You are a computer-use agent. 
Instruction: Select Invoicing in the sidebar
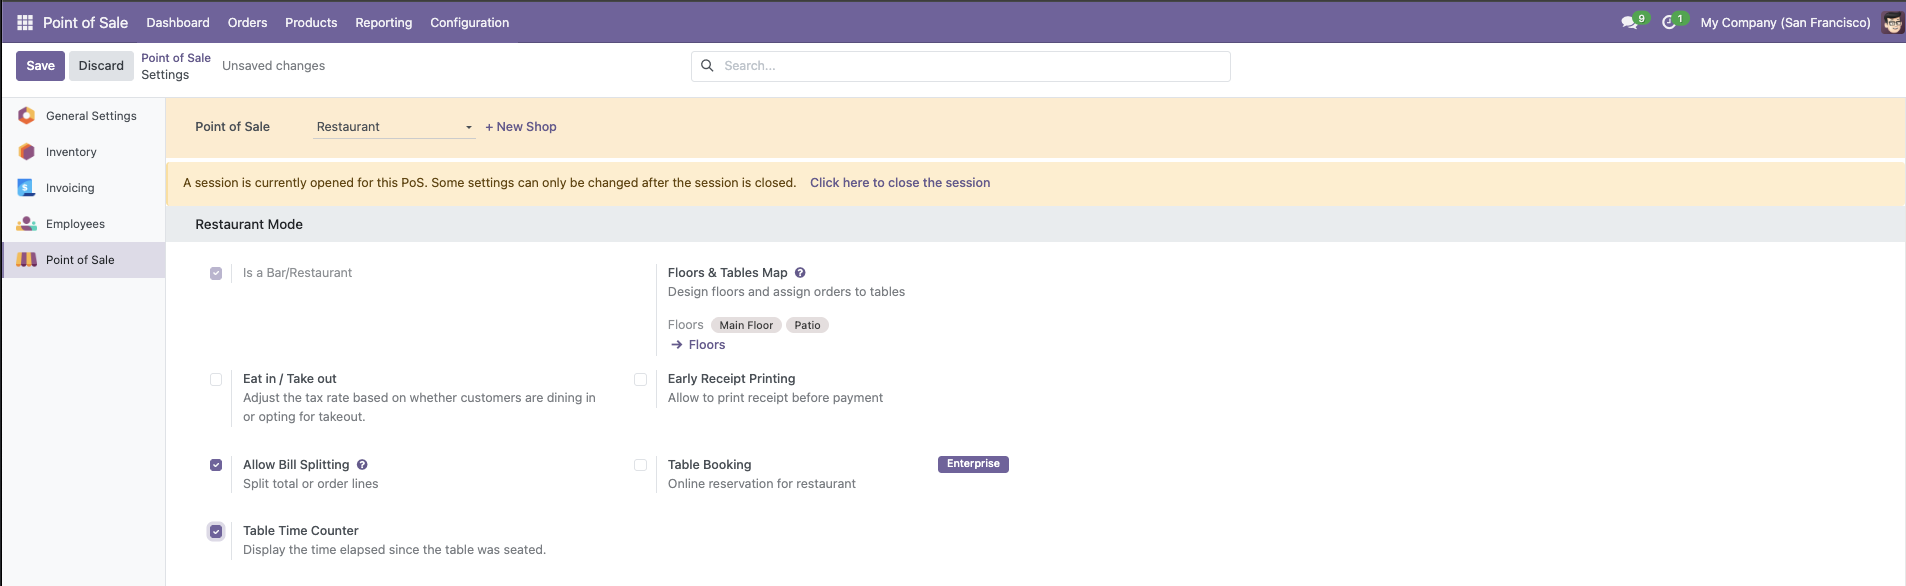point(84,188)
